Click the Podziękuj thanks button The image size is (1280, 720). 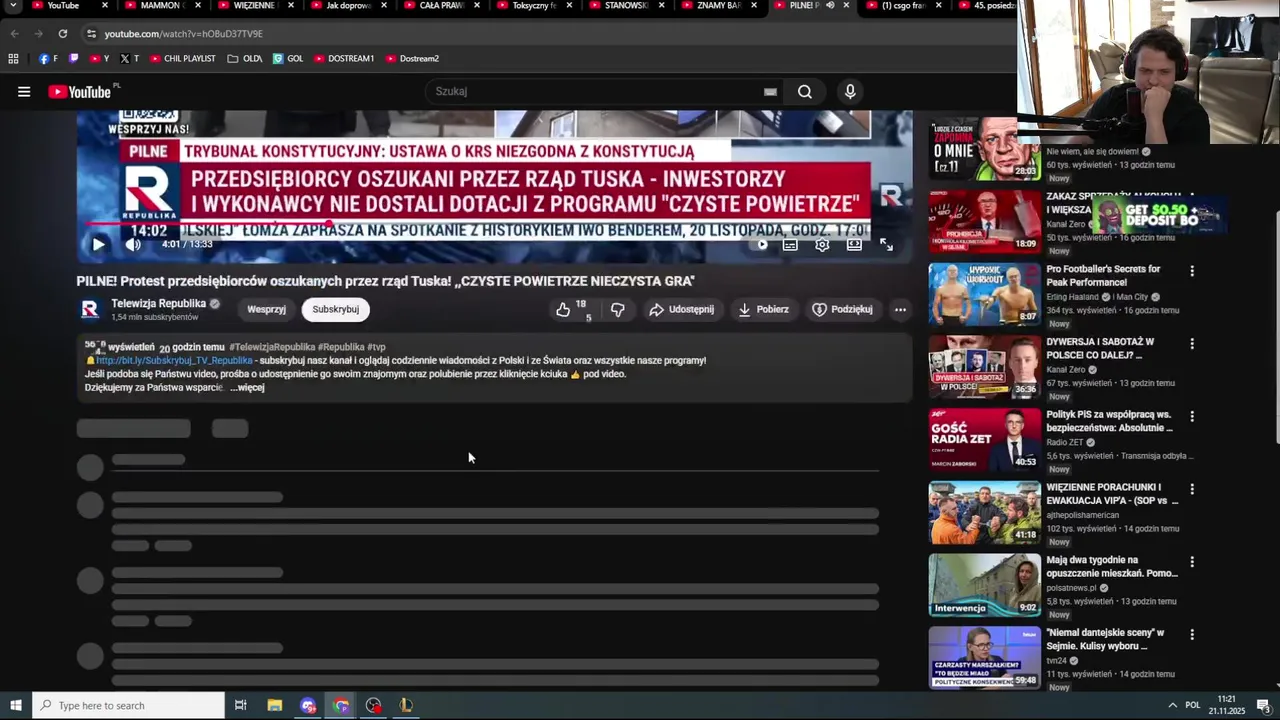[x=842, y=310]
